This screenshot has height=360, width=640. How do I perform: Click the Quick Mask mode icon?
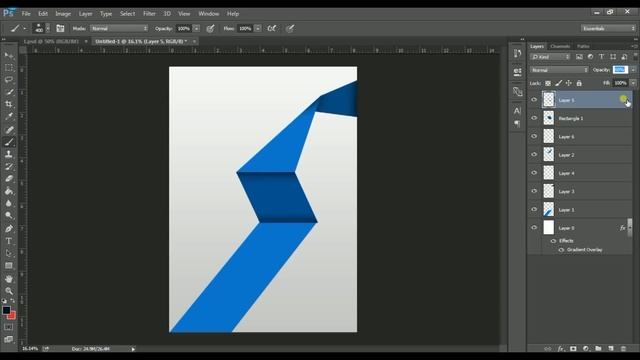pyautogui.click(x=8, y=327)
